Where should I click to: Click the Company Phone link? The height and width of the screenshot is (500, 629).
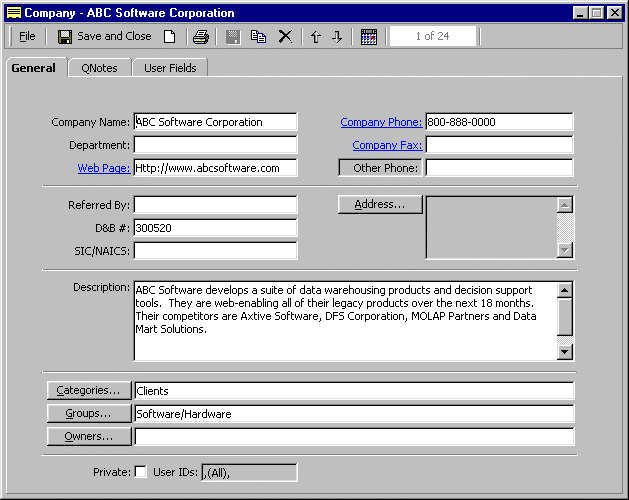381,122
